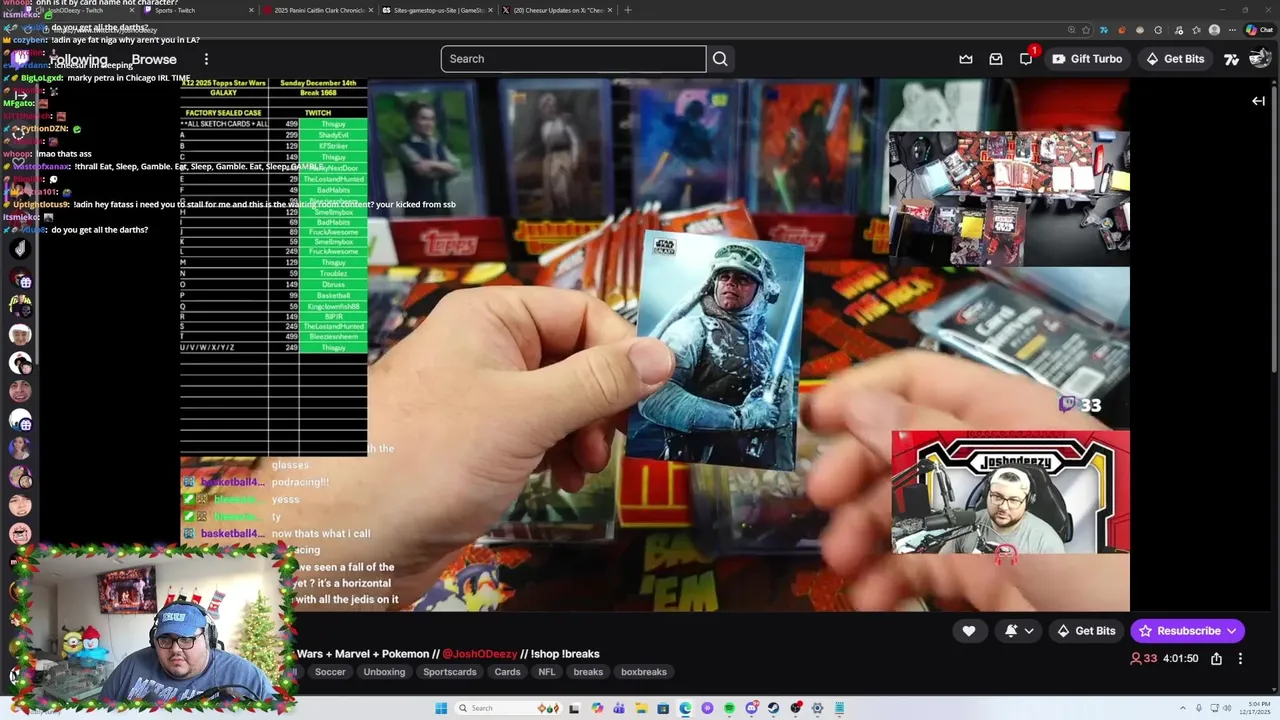Open Microsoft Teams taskbar icon

619,708
